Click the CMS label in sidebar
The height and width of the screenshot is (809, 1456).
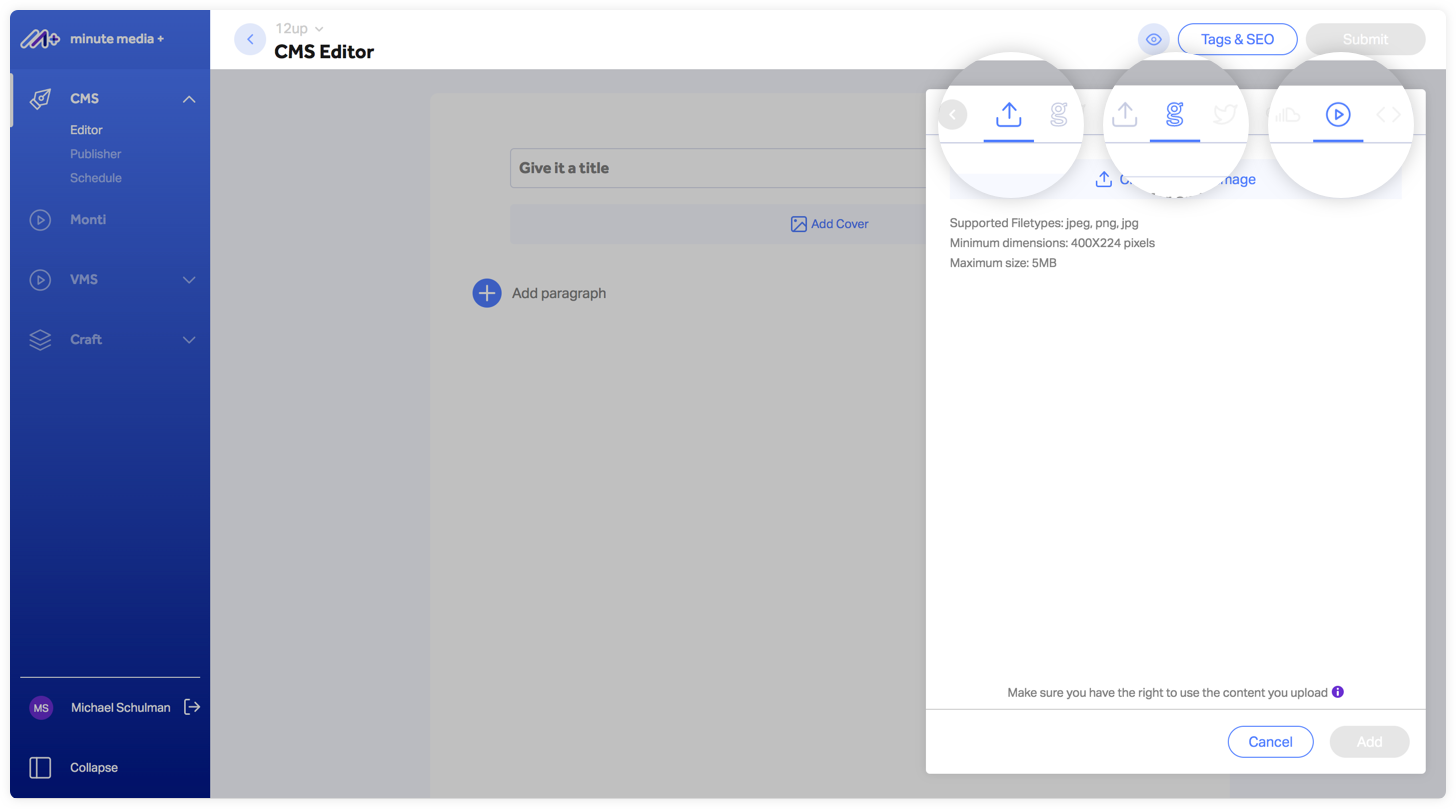pyautogui.click(x=84, y=99)
